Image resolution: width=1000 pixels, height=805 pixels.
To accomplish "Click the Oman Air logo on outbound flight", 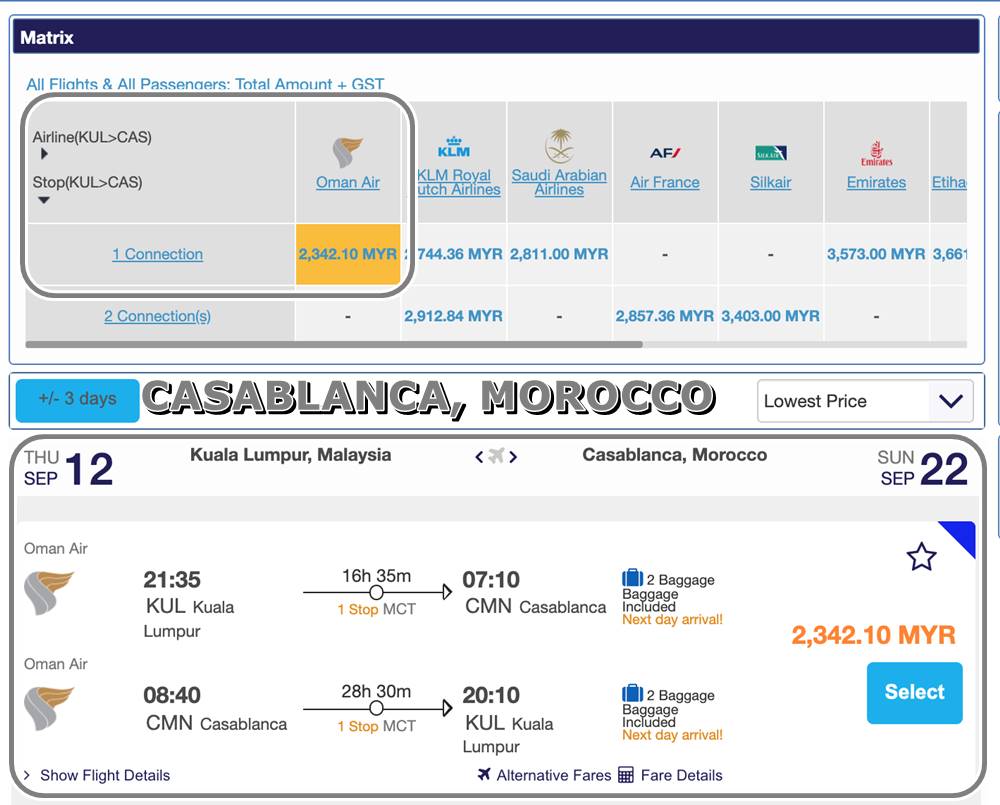I will pos(49,593).
